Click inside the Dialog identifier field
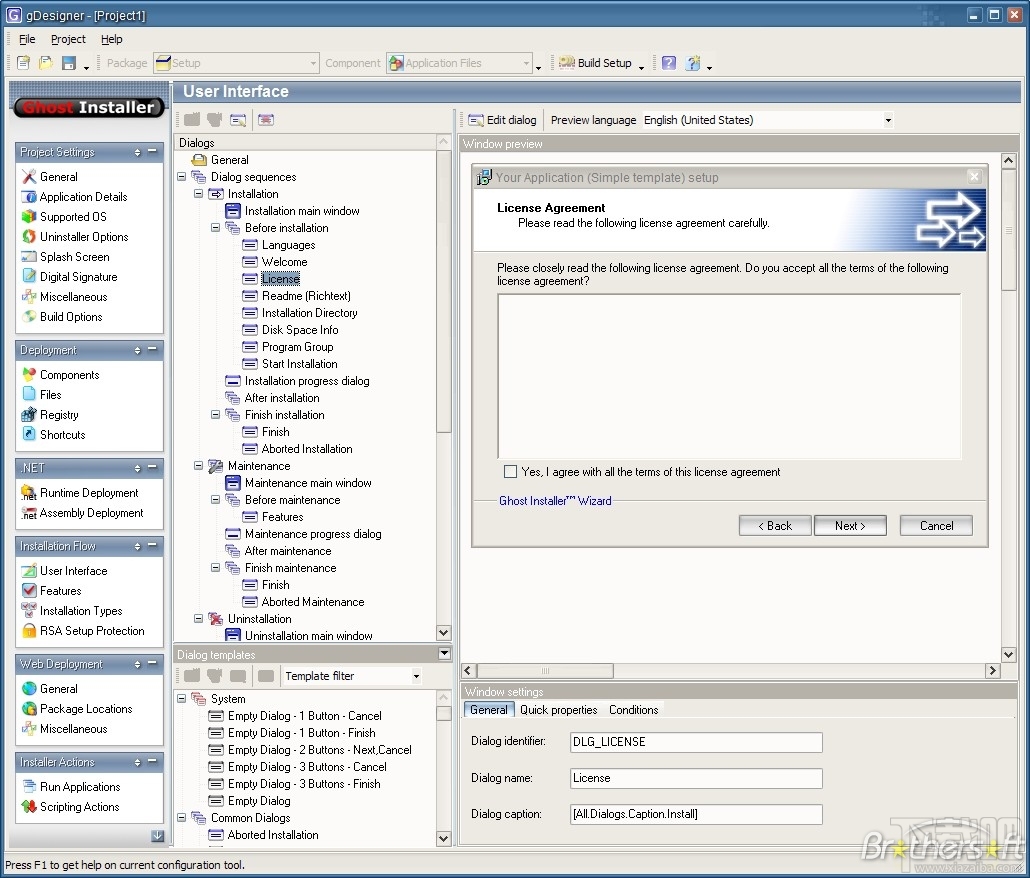 695,742
